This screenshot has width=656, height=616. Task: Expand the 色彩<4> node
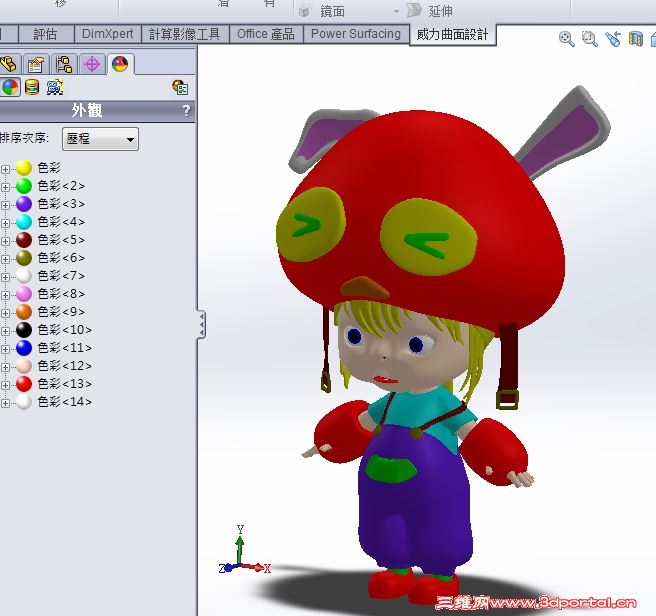click(5, 223)
